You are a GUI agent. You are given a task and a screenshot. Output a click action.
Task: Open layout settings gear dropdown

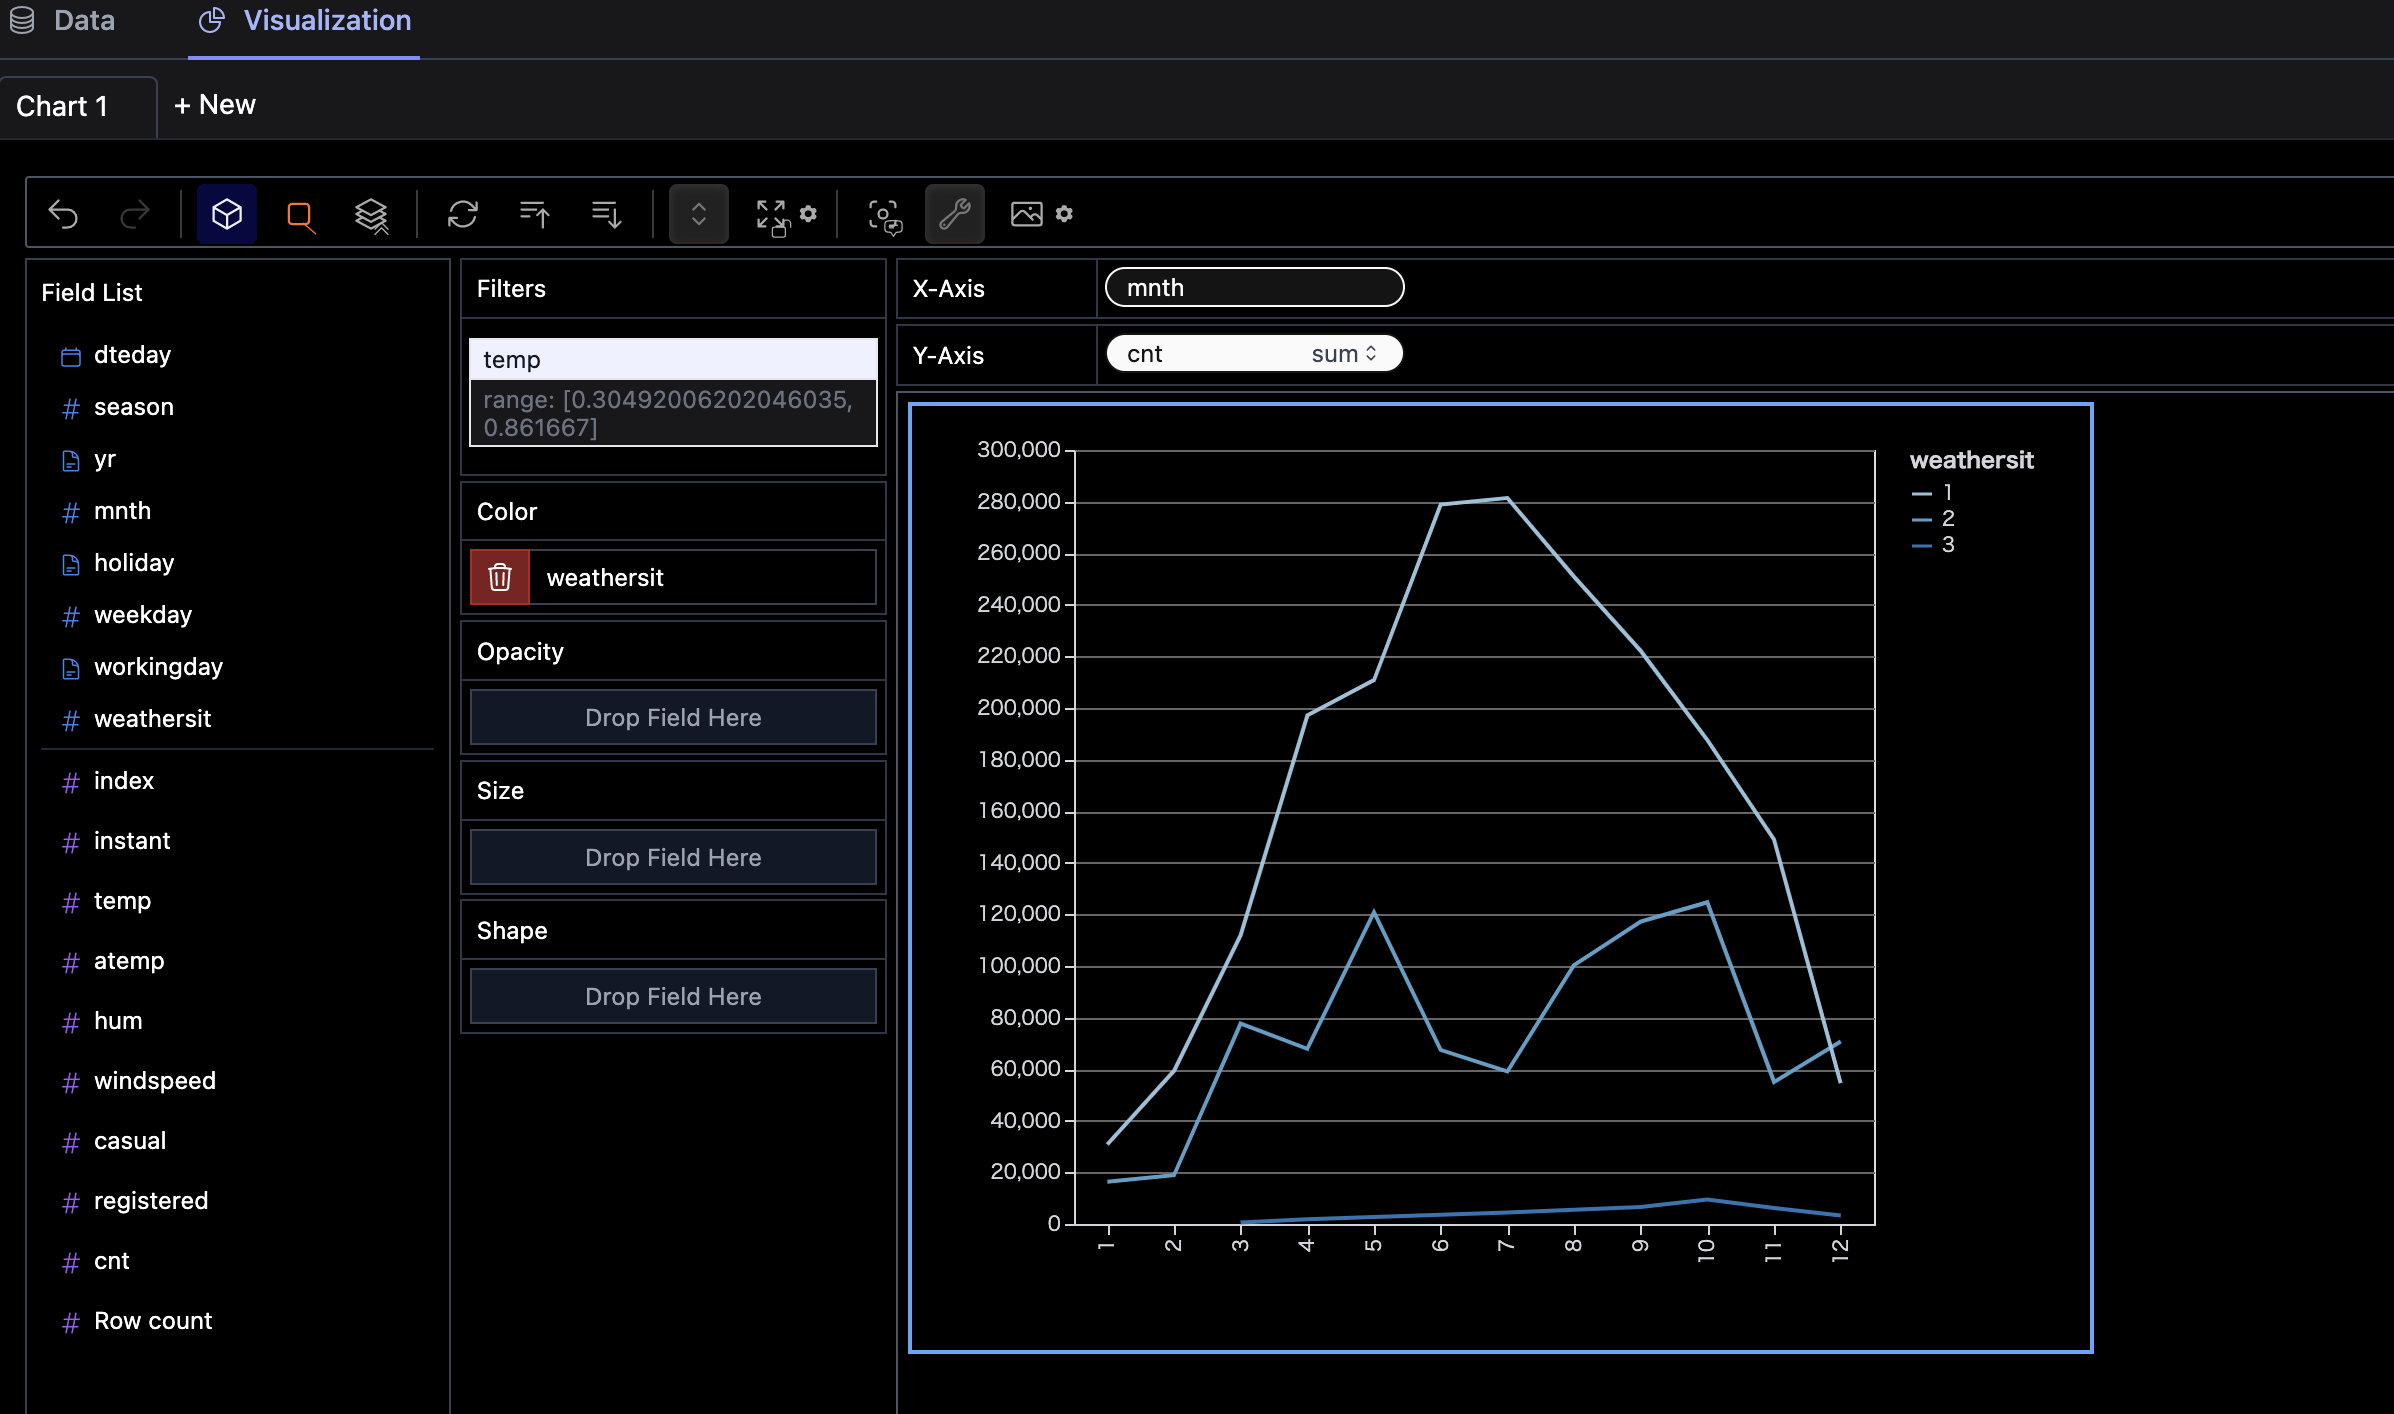tap(809, 213)
